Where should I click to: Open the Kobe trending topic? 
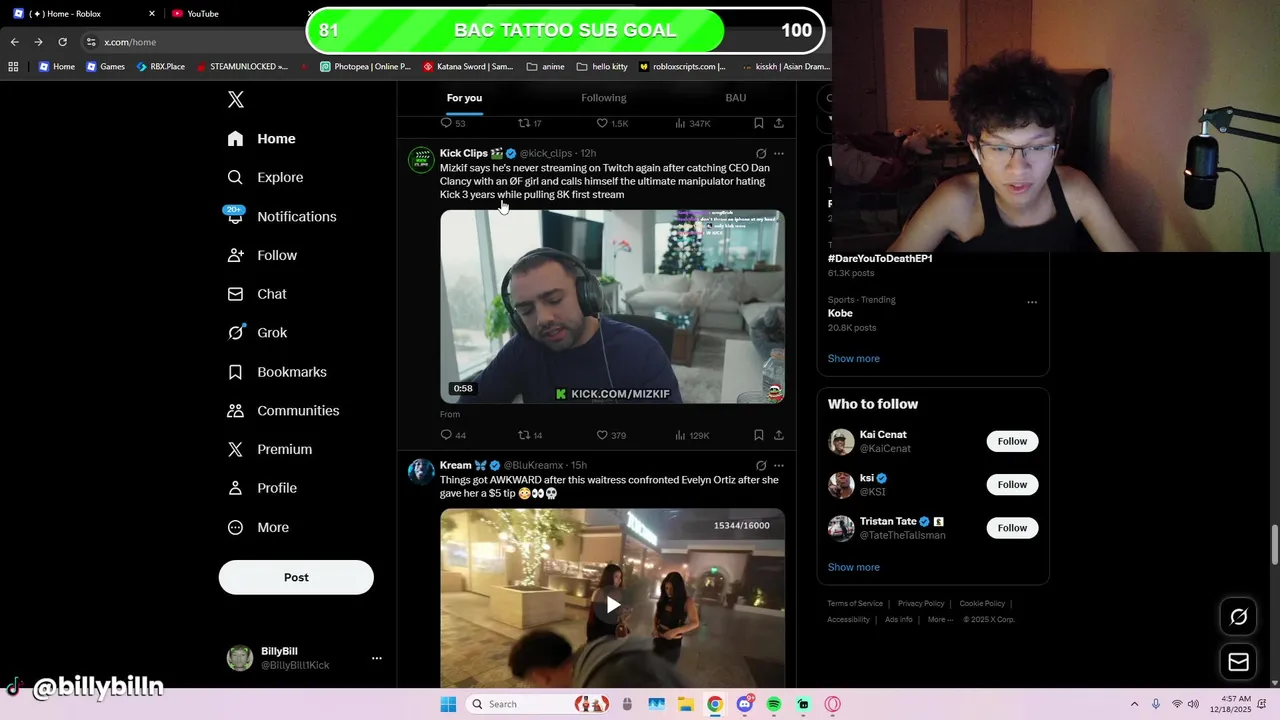[840, 313]
